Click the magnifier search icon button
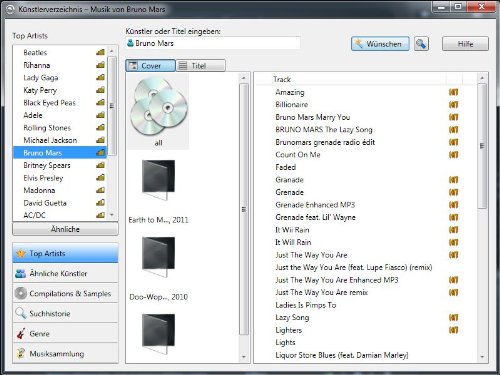The image size is (500, 375). [x=421, y=44]
